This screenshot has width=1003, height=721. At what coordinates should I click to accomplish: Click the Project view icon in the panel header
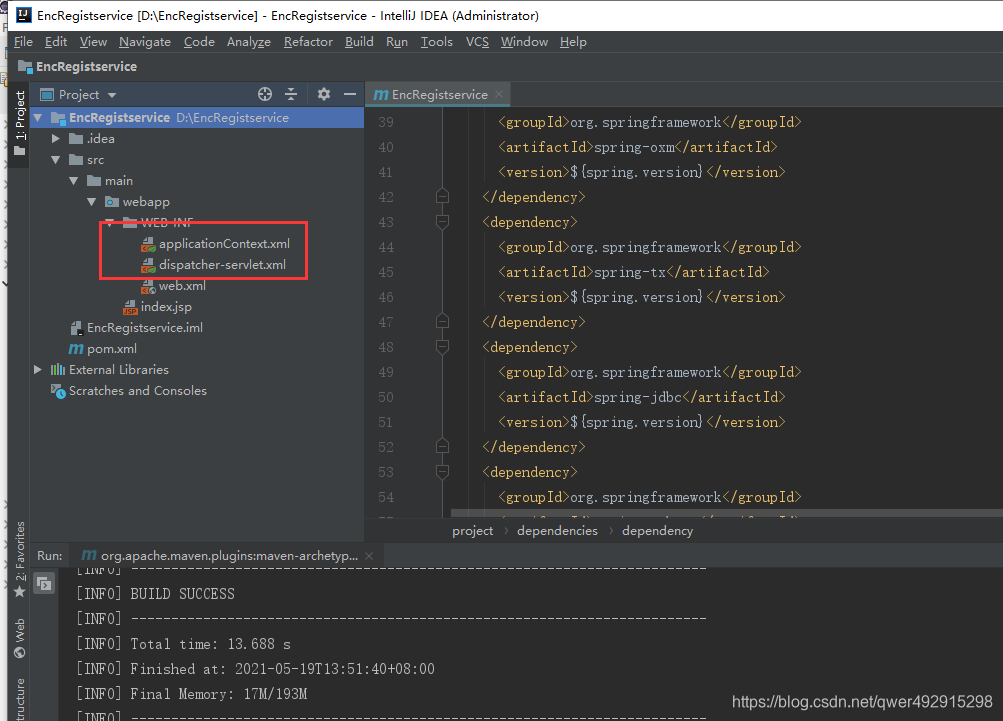click(x=47, y=95)
